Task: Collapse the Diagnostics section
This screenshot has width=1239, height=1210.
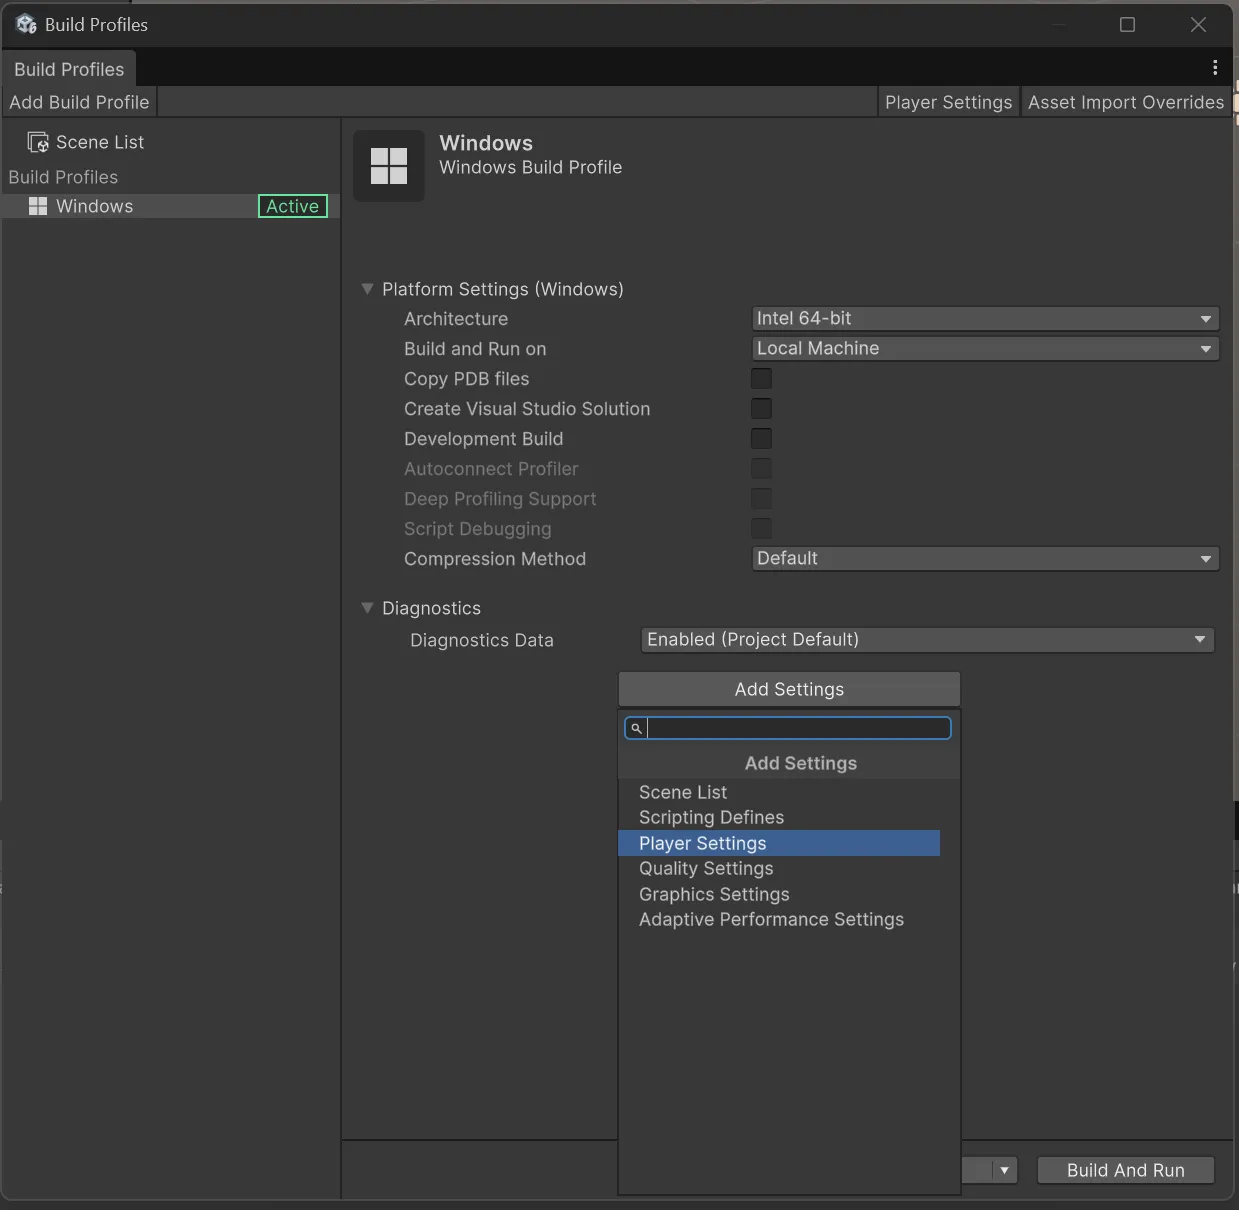Action: [x=367, y=608]
